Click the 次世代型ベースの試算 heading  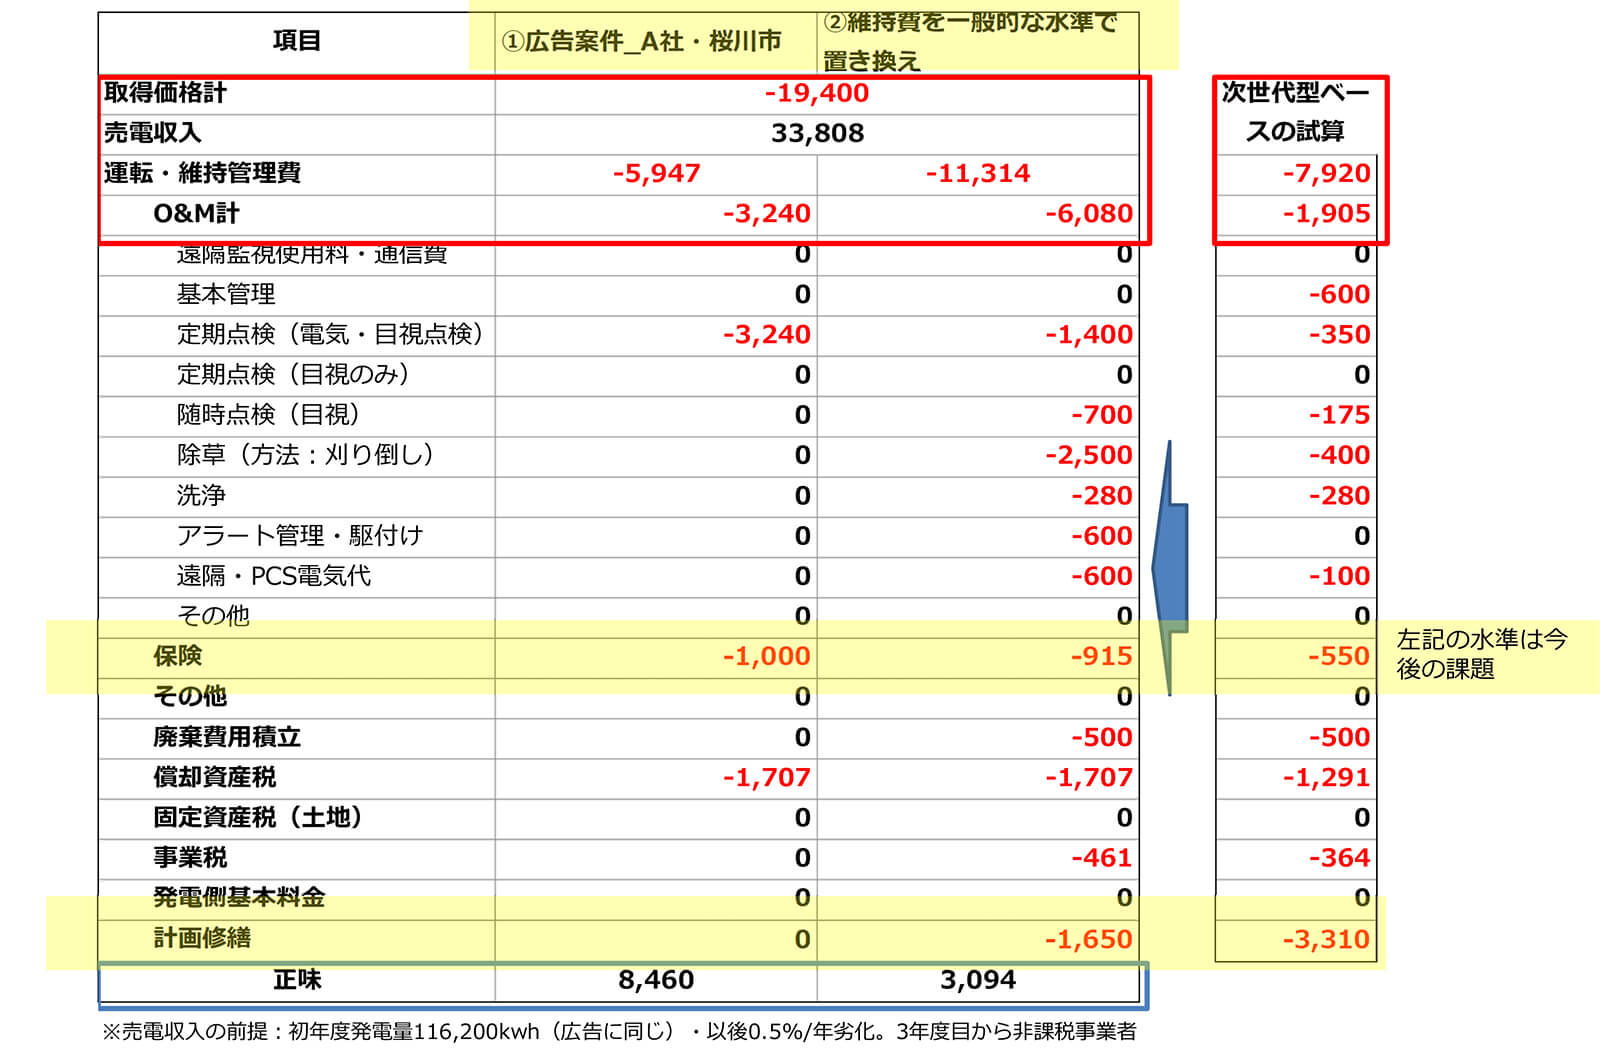coord(1294,112)
